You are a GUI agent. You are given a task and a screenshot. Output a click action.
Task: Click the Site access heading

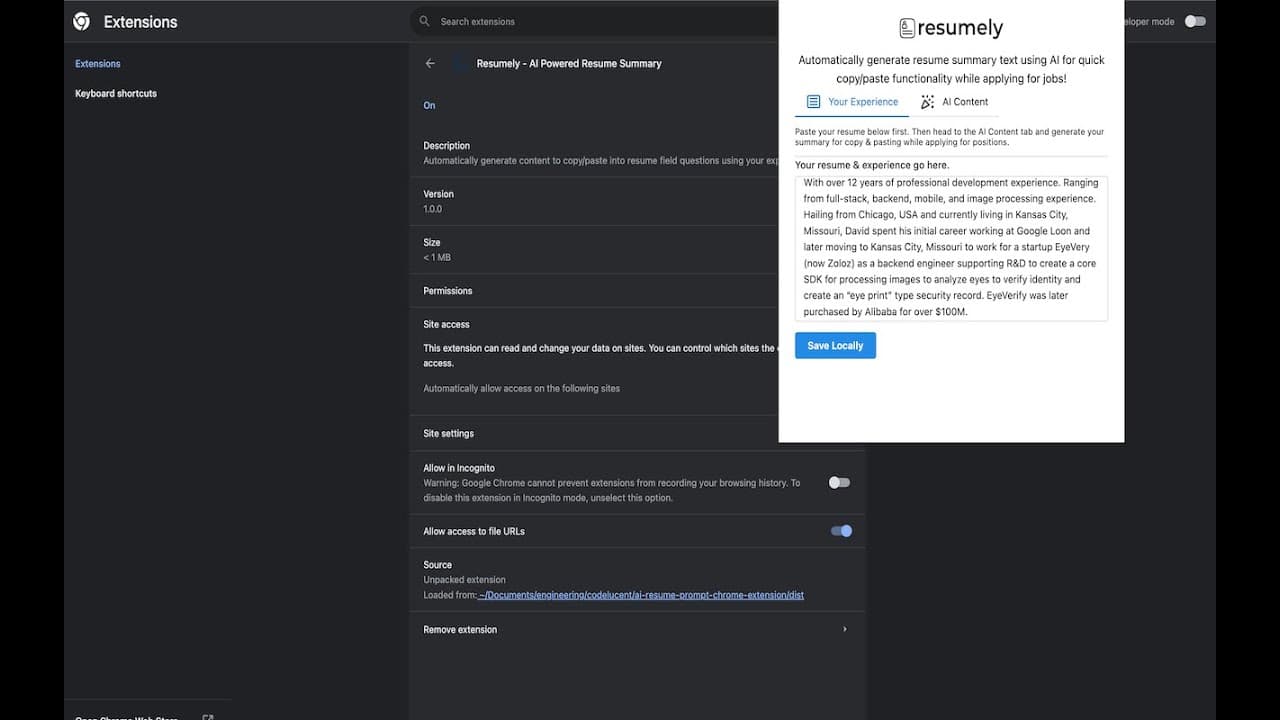point(446,324)
